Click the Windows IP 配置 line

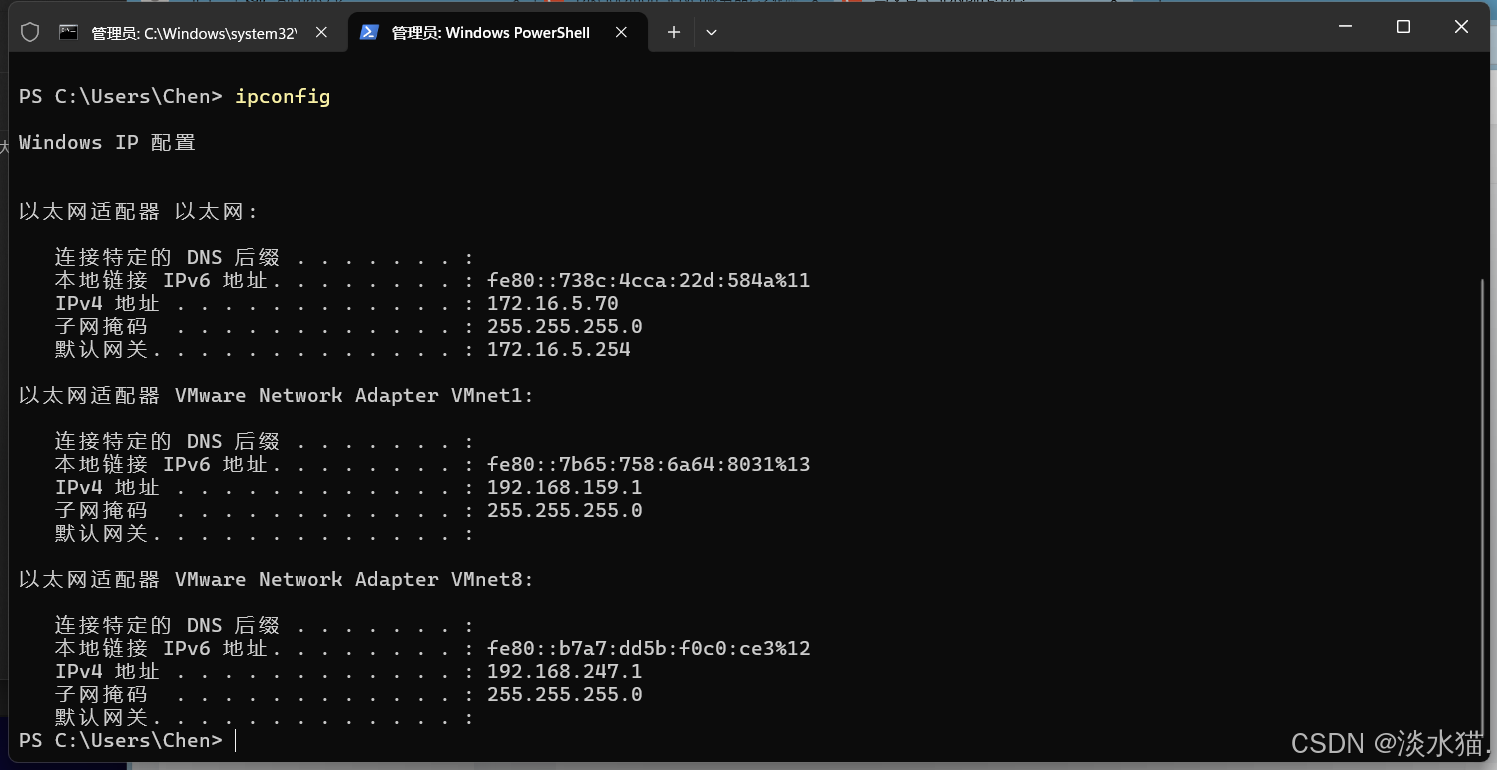point(107,142)
